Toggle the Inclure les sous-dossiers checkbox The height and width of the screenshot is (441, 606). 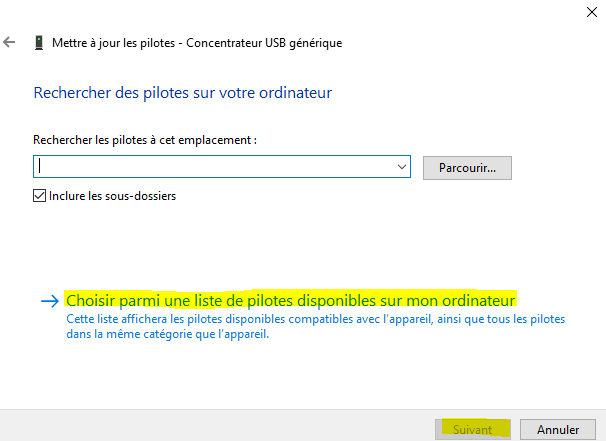(40, 196)
